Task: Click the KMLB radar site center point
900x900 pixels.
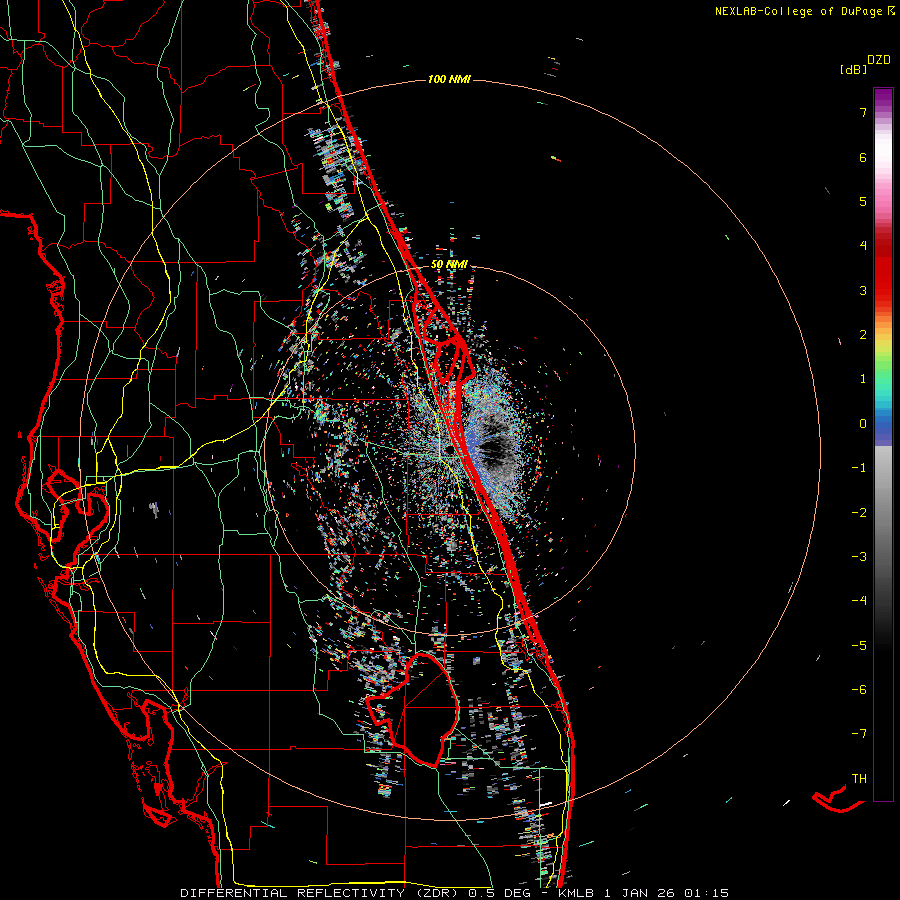Action: point(449,450)
